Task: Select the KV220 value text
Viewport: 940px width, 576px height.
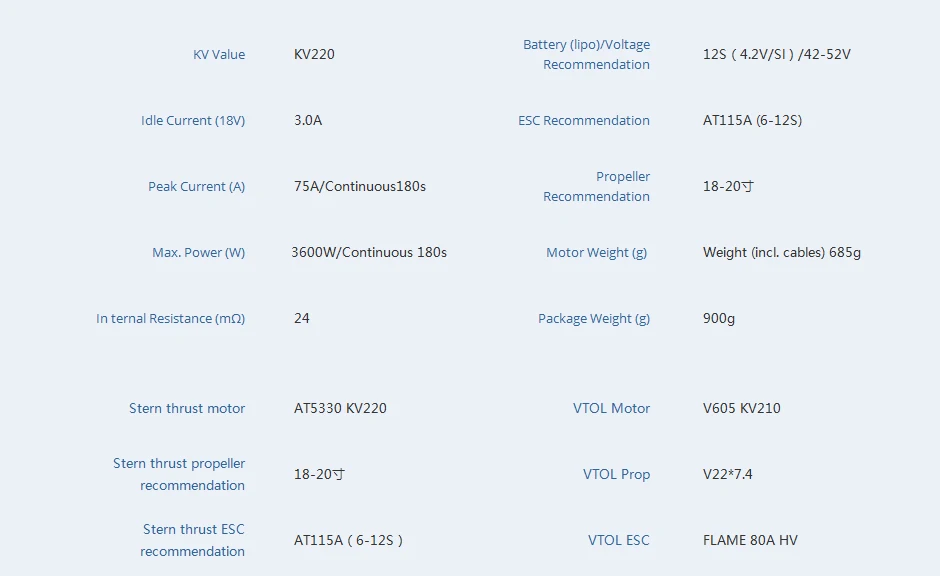Action: pyautogui.click(x=314, y=54)
